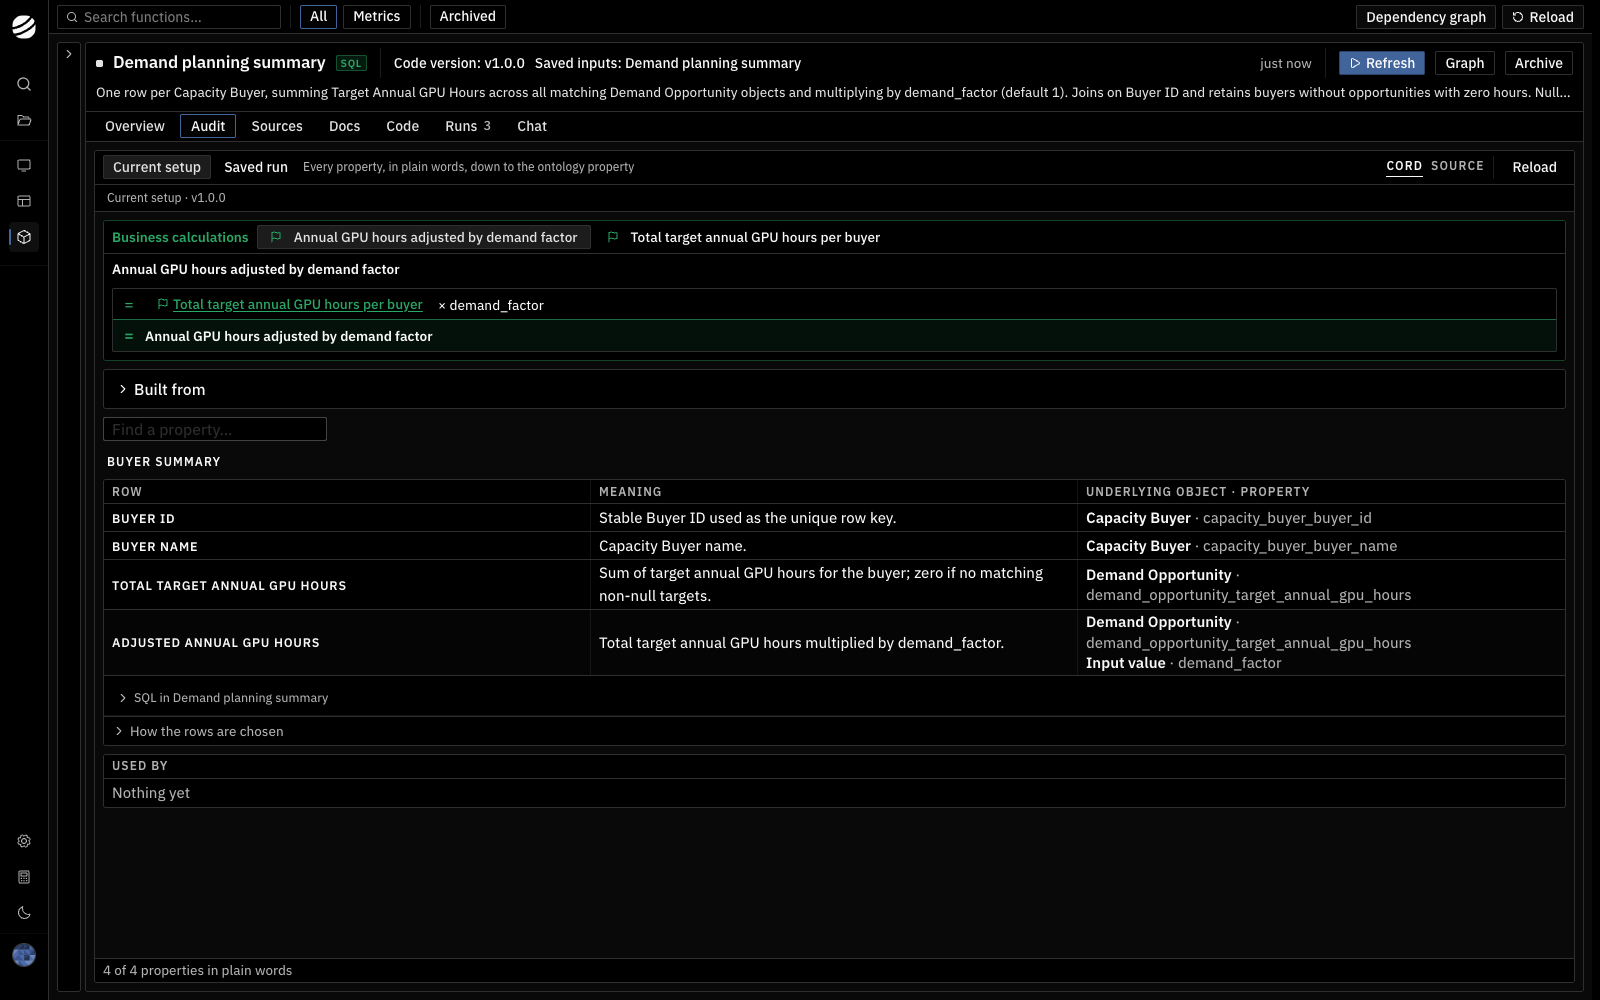
Task: Open the search icon in left sidebar
Action: [x=24, y=84]
